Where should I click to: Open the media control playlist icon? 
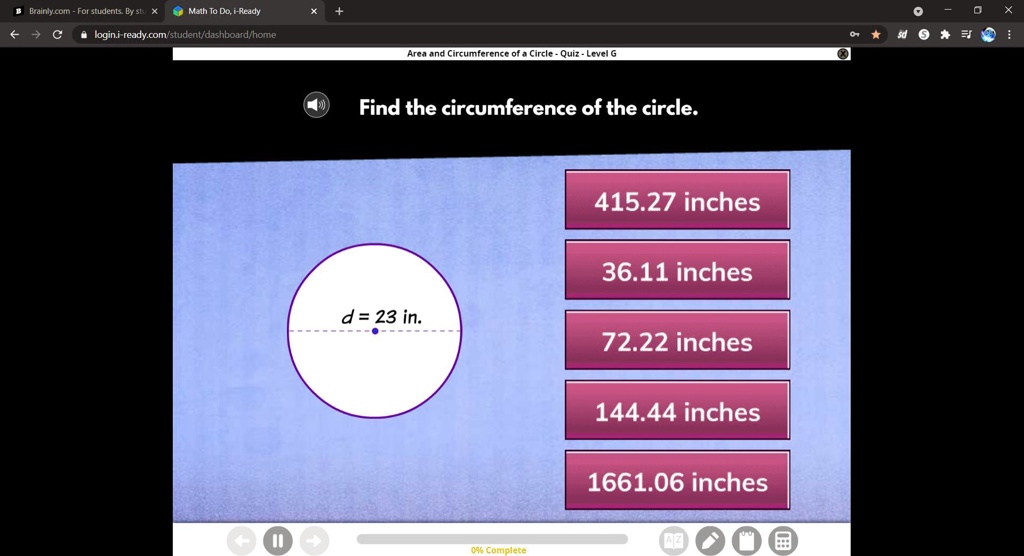[967, 35]
